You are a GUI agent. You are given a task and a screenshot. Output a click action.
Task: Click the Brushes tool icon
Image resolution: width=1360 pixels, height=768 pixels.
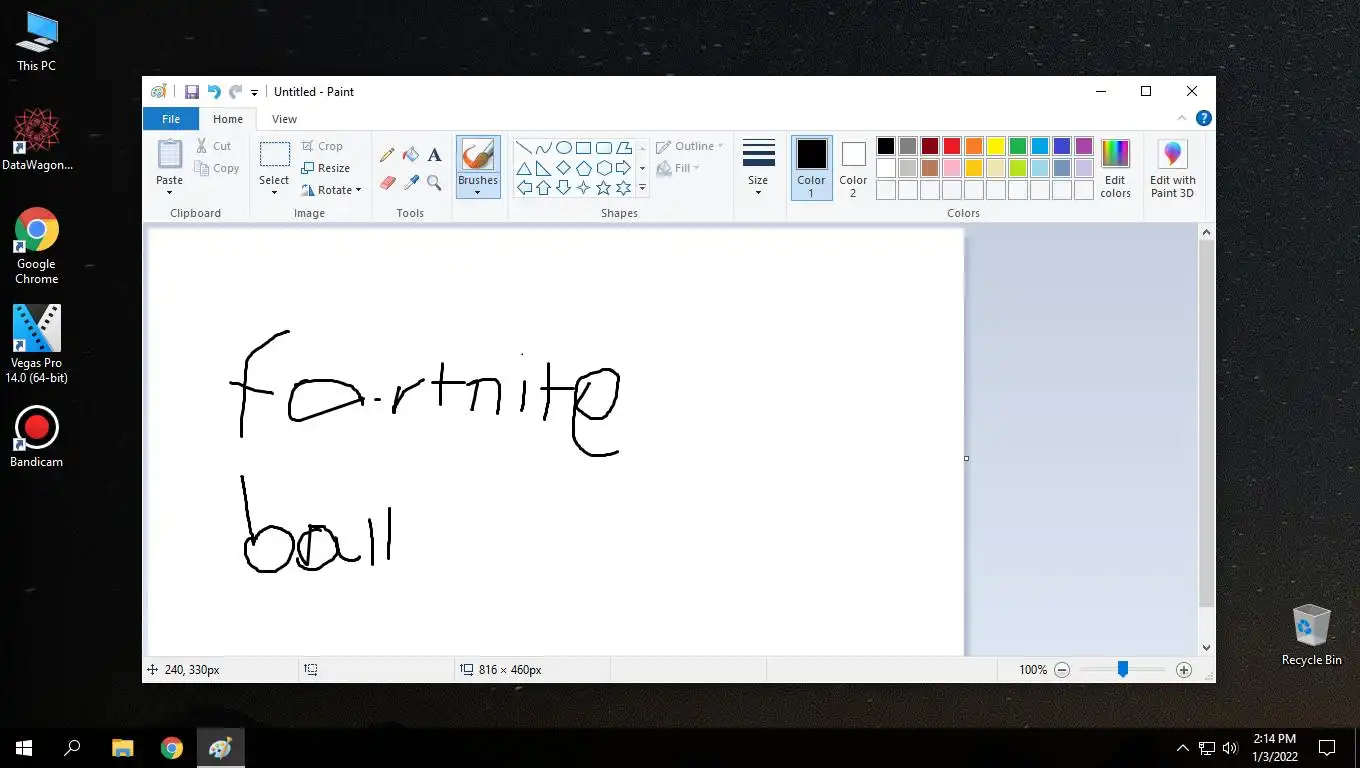click(478, 155)
